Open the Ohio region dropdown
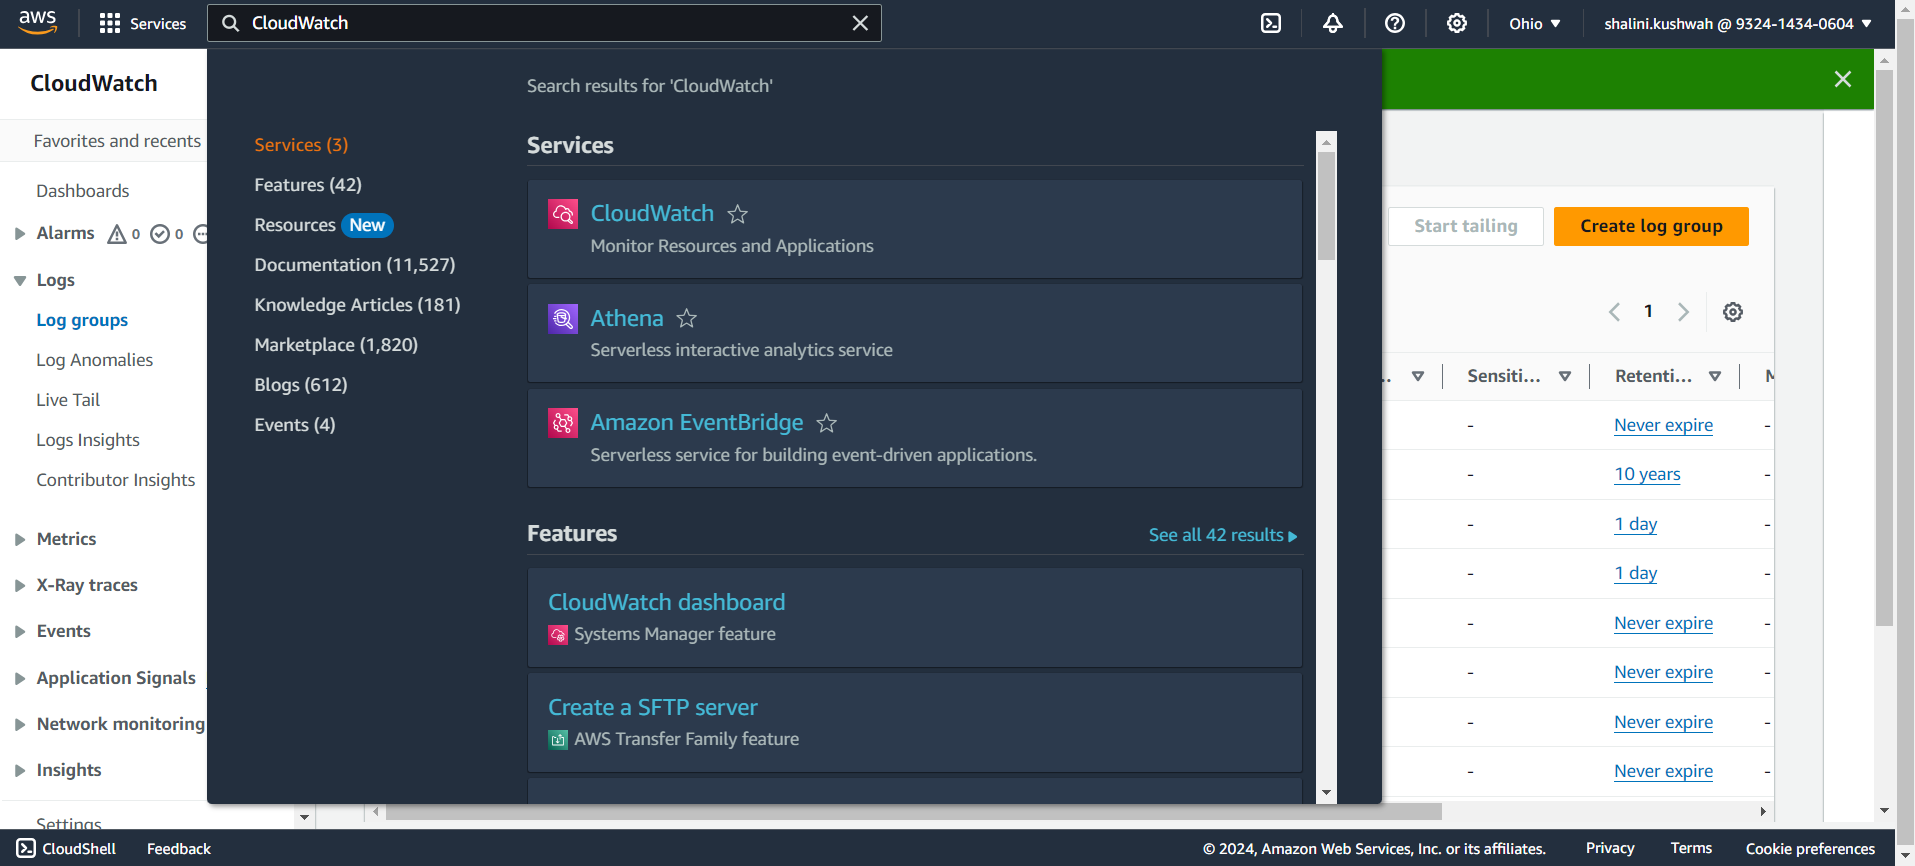1915x866 pixels. (x=1534, y=23)
